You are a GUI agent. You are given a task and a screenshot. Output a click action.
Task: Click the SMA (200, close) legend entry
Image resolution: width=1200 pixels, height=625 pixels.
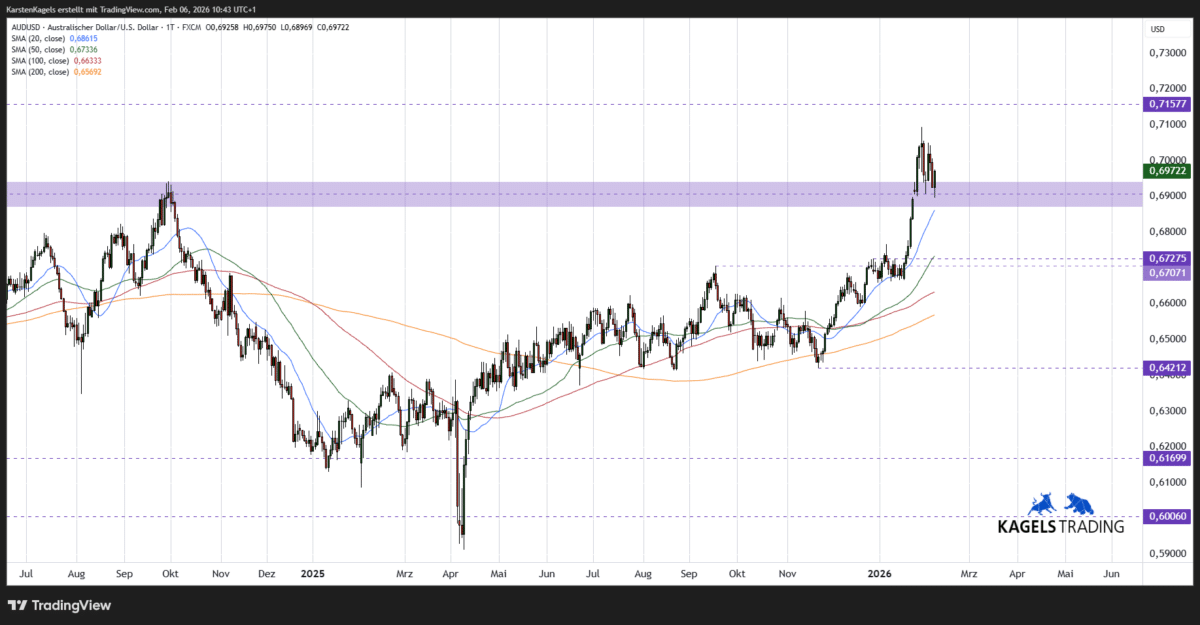point(50,70)
